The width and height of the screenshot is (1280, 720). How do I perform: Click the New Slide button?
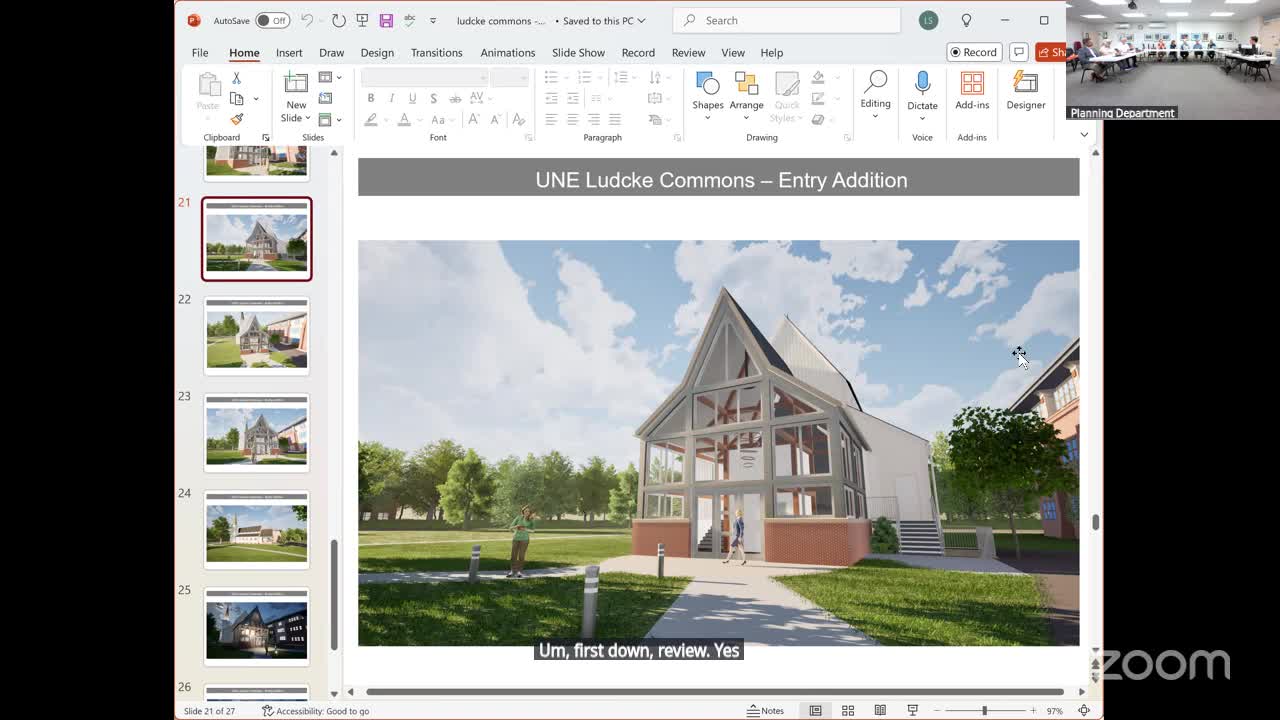pyautogui.click(x=296, y=97)
